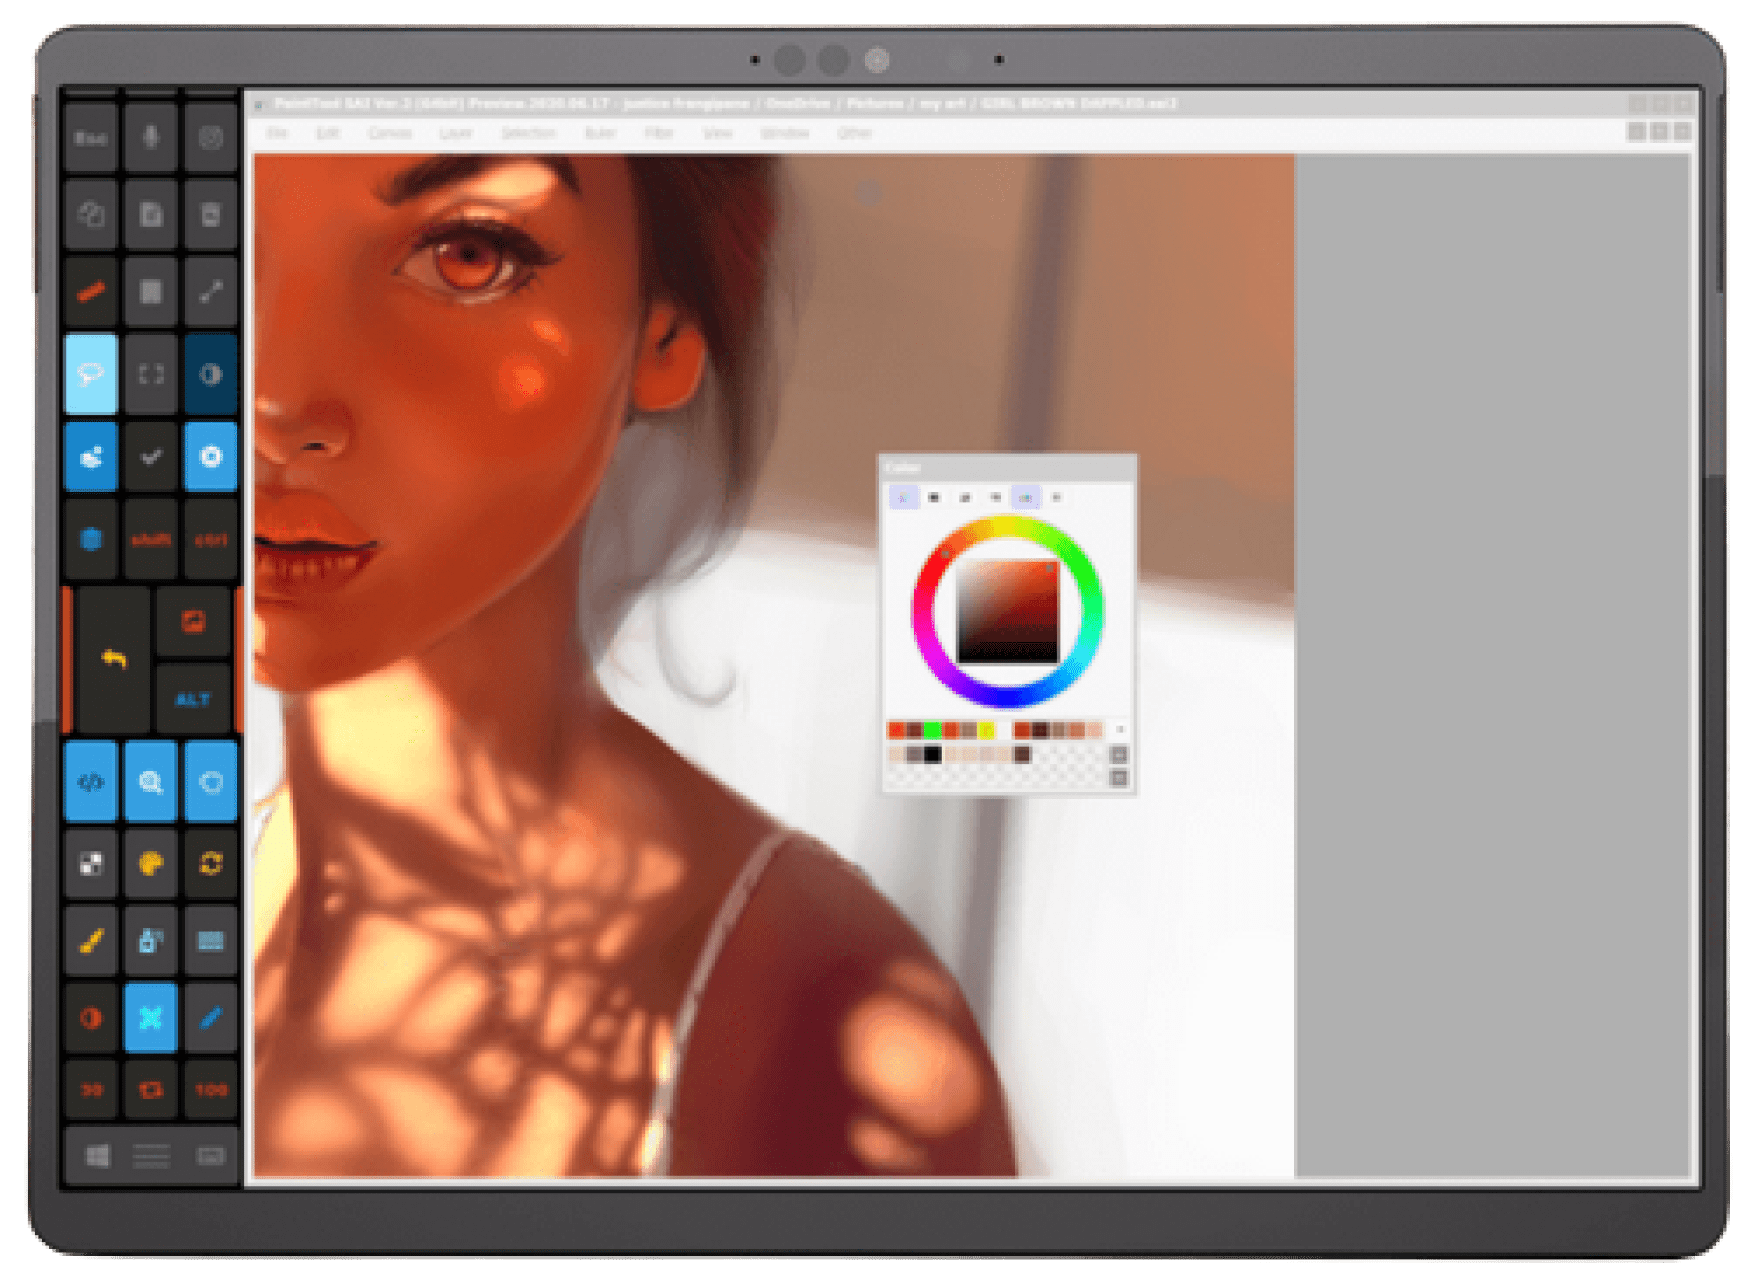Pick the black swatch in palette
The width and height of the screenshot is (1744, 1270).
pos(932,754)
